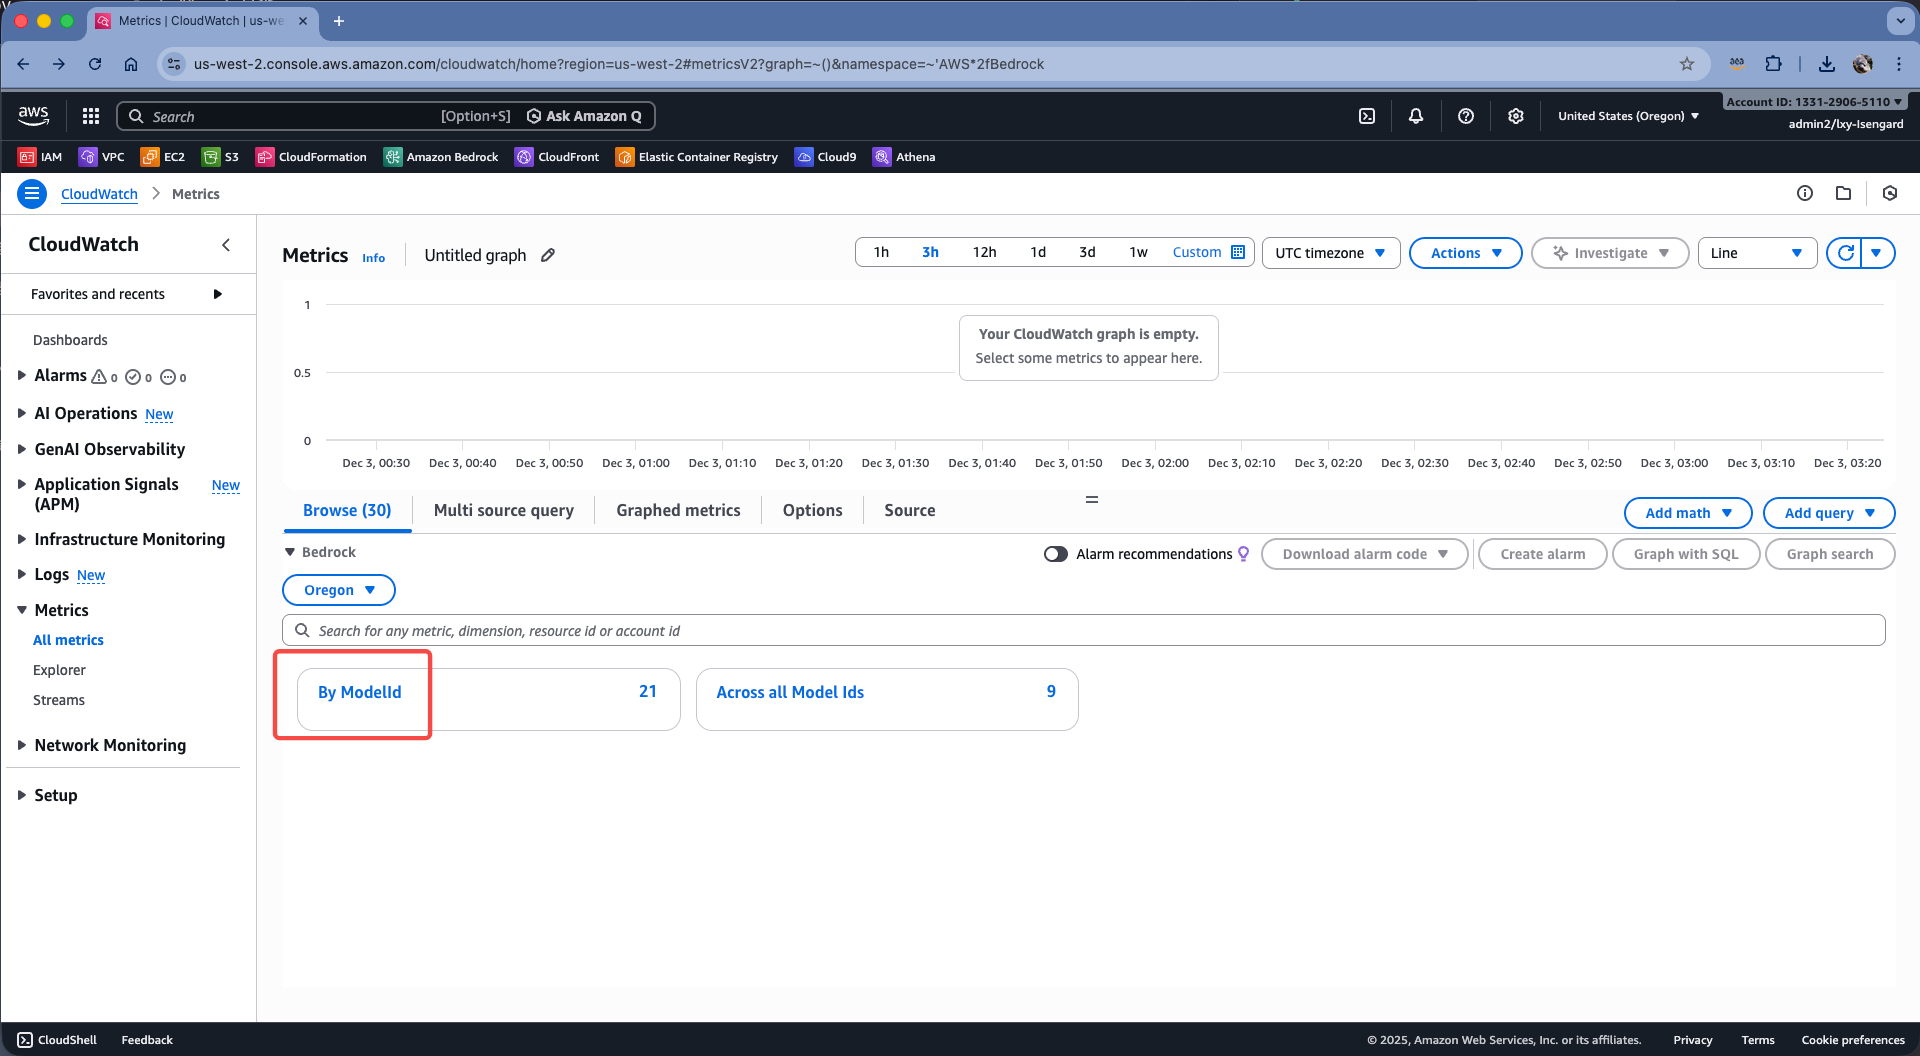Screen dimensions: 1920x1056
Task: Collapse the Bedrock namespace disclosure triangle
Action: point(290,552)
